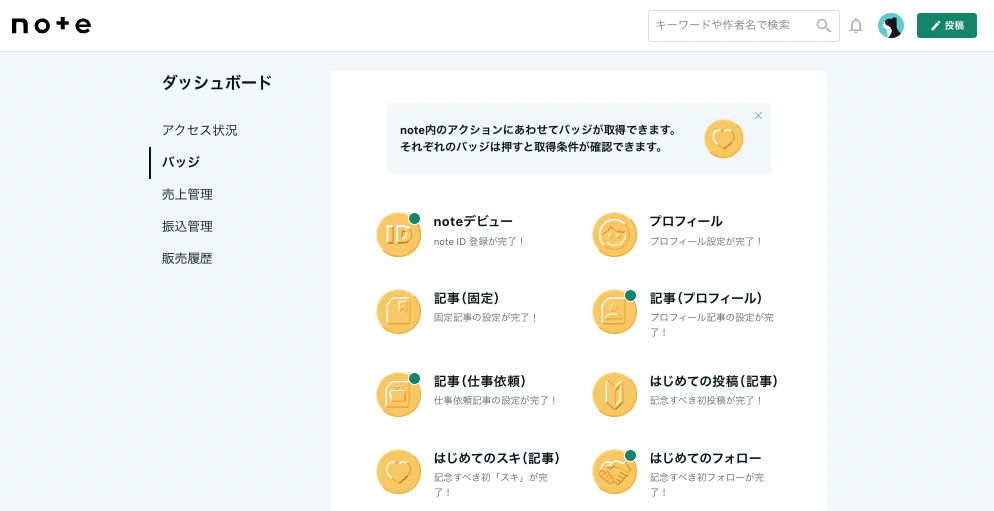Screen dimensions: 994x511
Task: Click the noteデビュー ID badge icon
Action: pyautogui.click(x=399, y=235)
